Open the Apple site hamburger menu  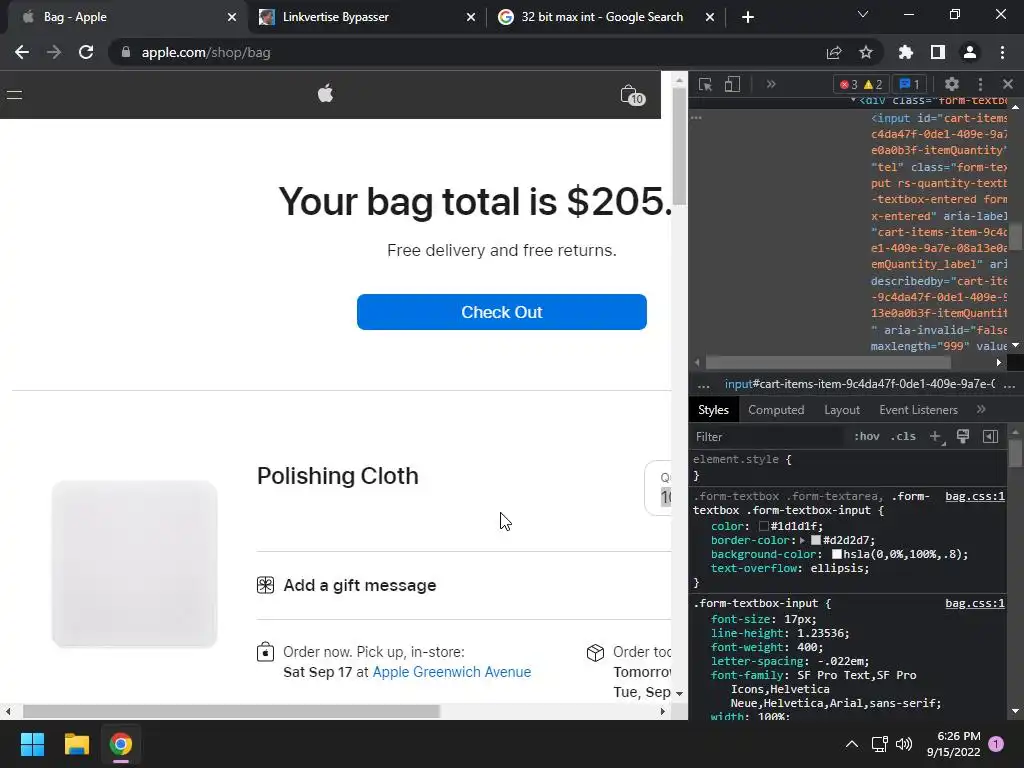(x=14, y=95)
